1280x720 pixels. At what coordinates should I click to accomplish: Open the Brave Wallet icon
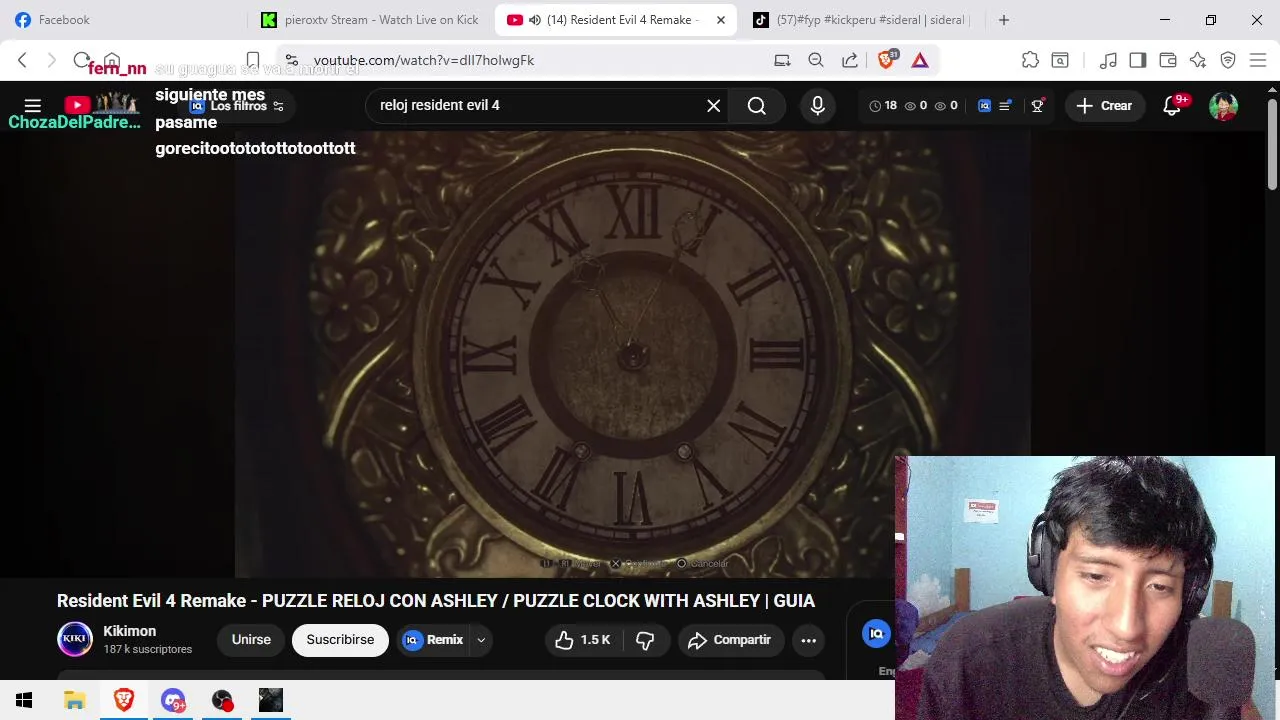coord(1167,60)
